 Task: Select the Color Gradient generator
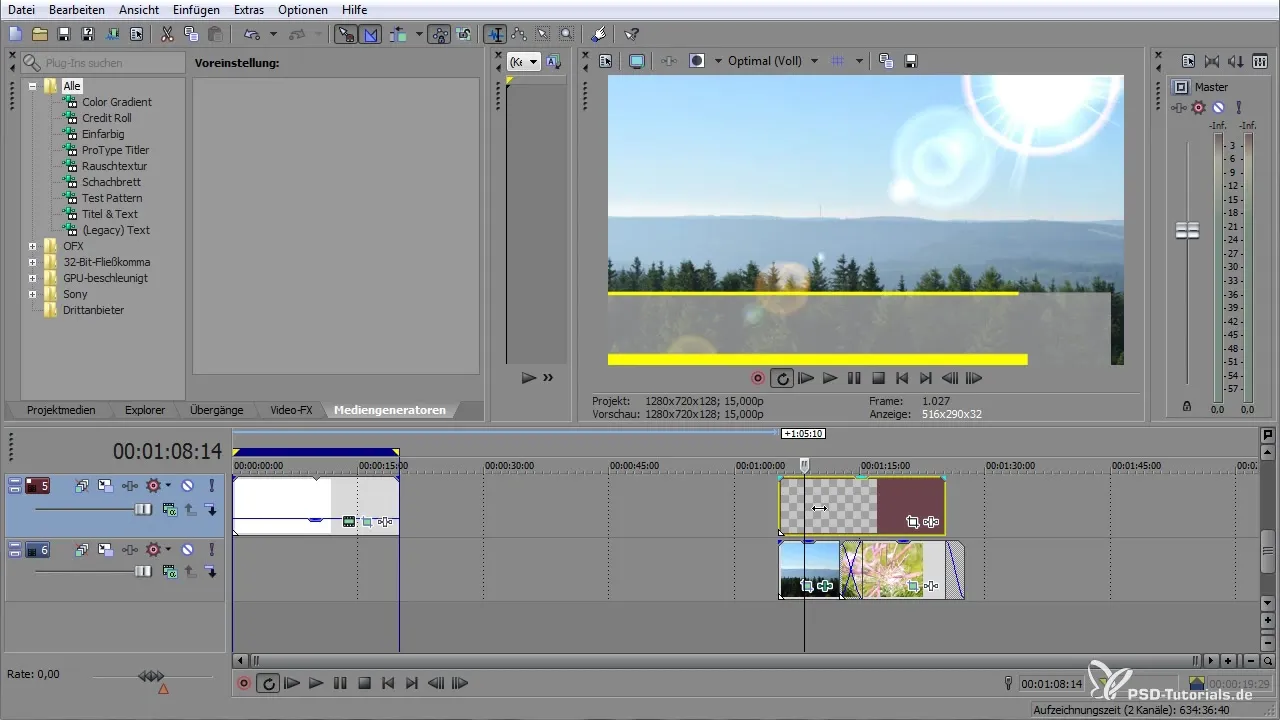117,102
